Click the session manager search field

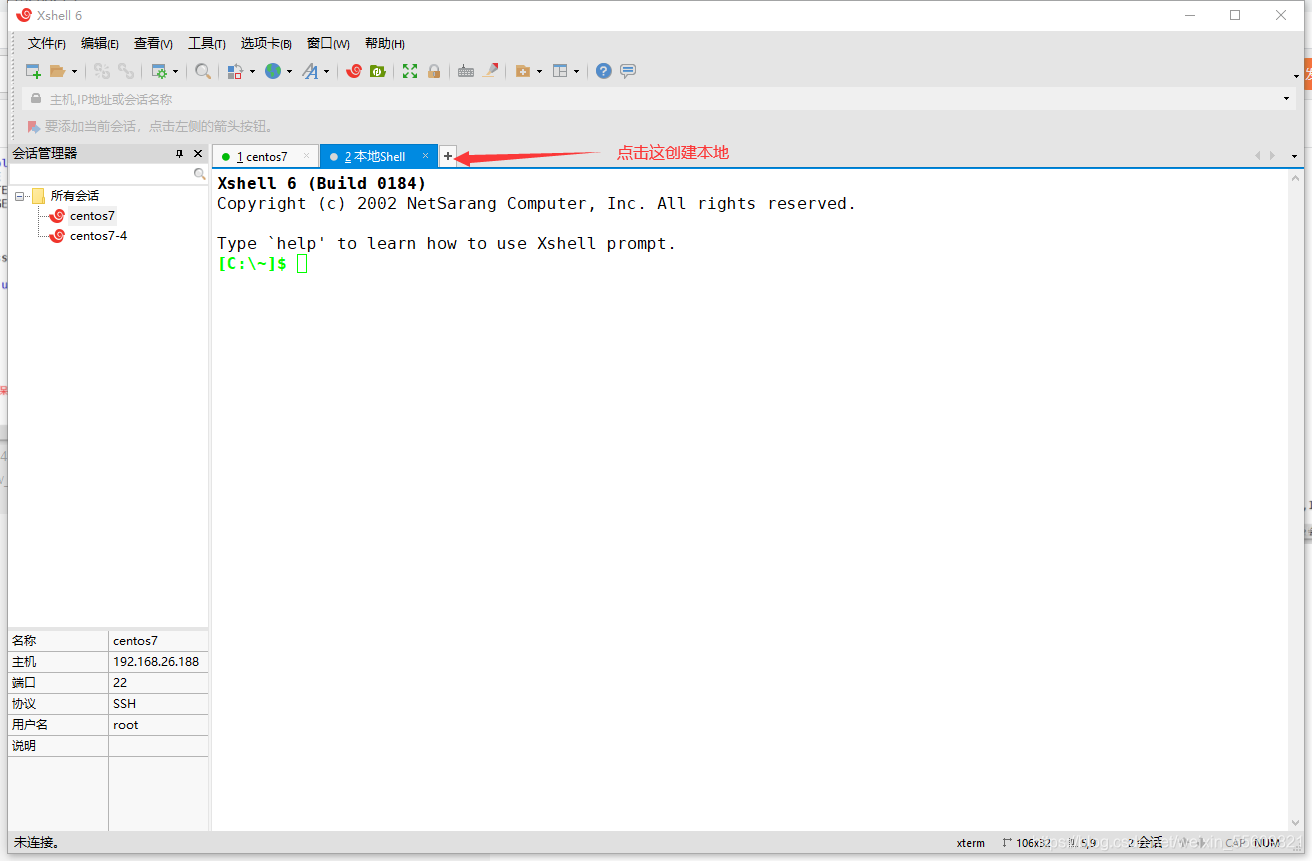click(100, 174)
